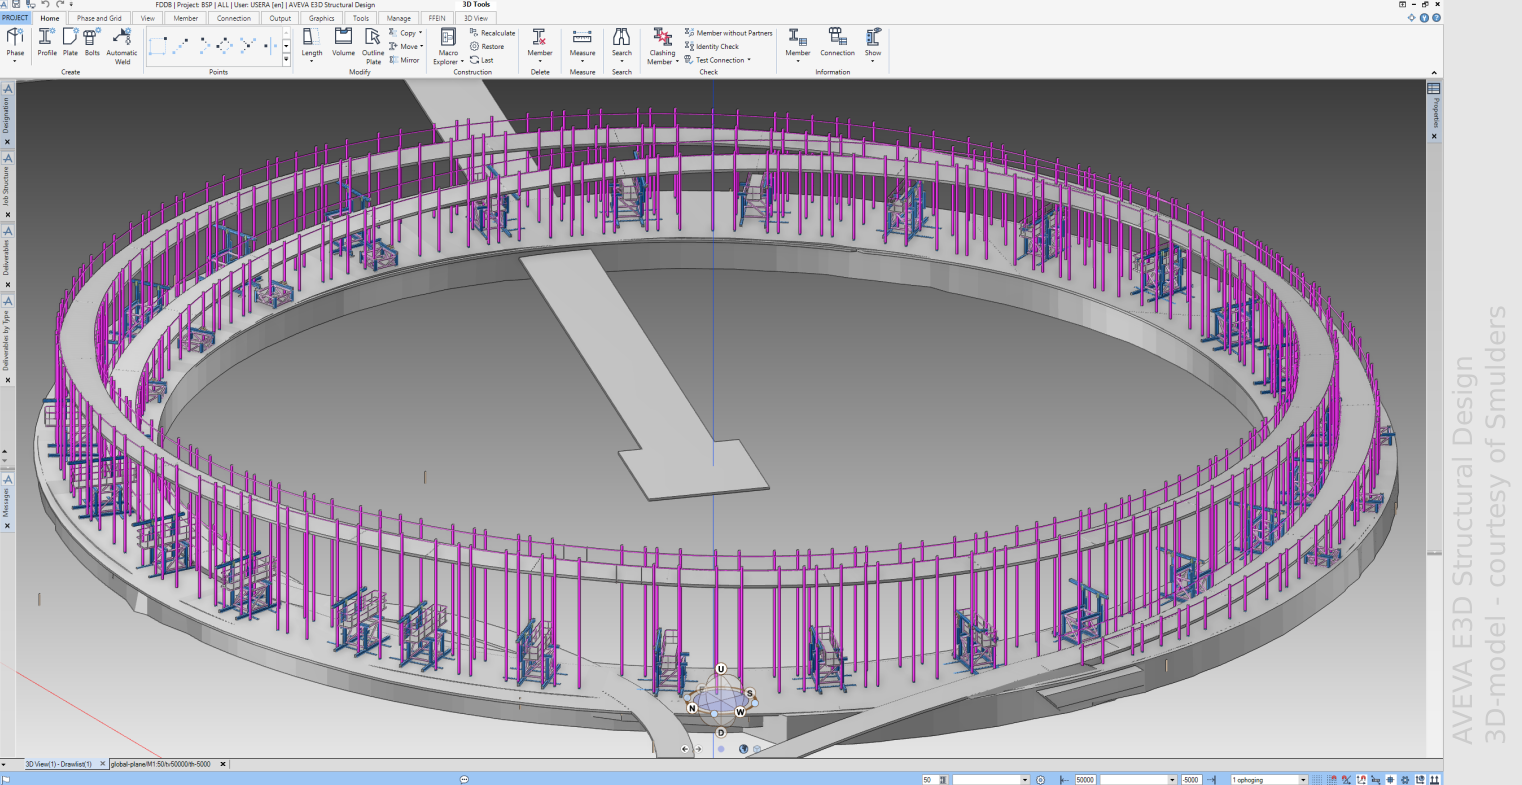Open the FFEIN ribbon tab
This screenshot has height=785, width=1522.
(x=436, y=18)
